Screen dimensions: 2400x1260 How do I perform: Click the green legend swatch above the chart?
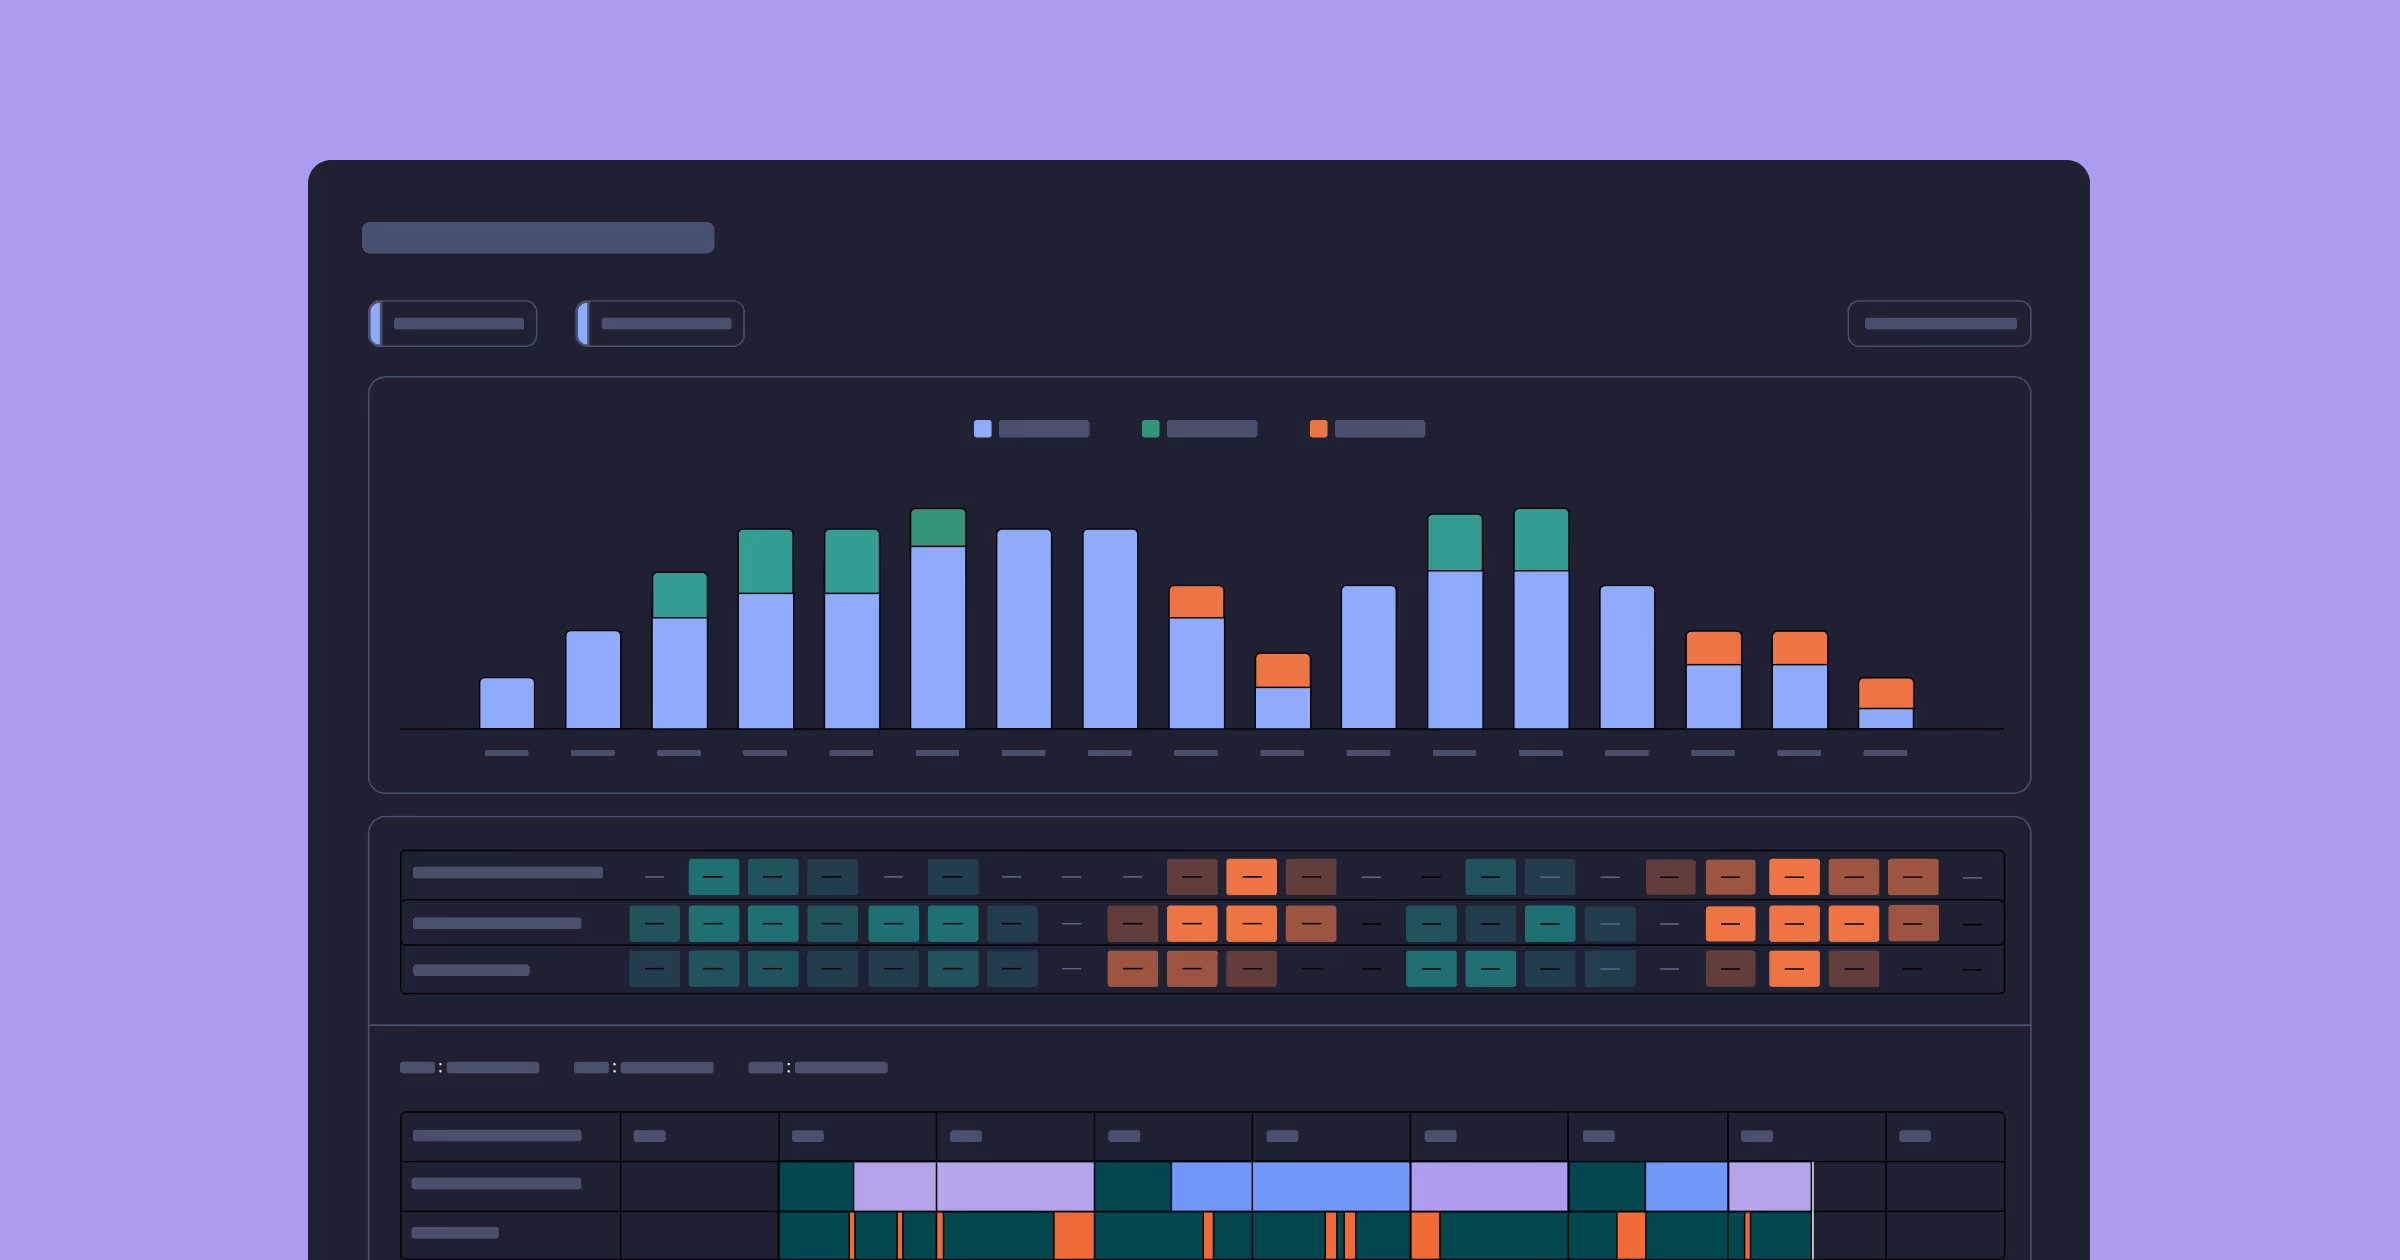1150,429
